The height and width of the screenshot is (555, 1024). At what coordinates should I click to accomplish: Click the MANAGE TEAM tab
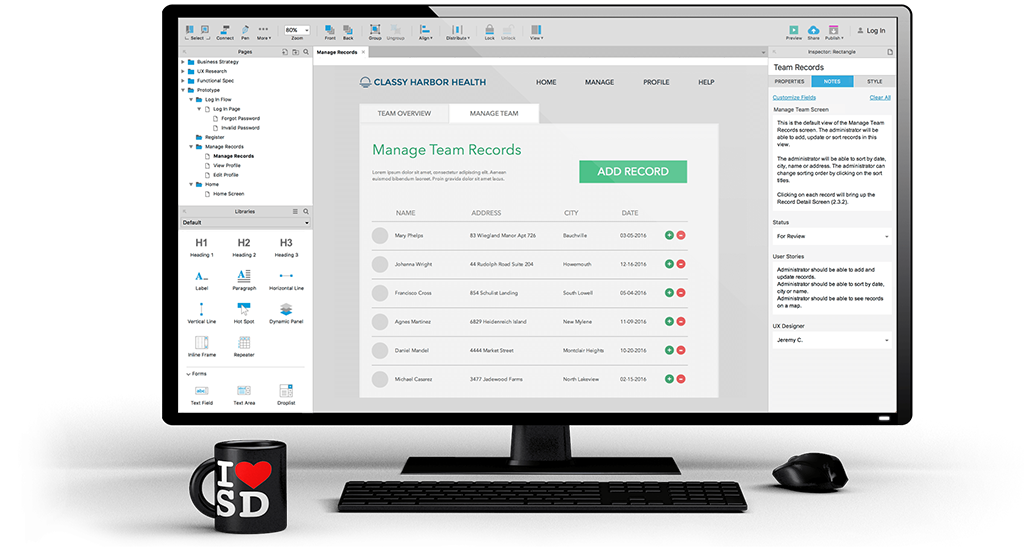click(x=494, y=114)
